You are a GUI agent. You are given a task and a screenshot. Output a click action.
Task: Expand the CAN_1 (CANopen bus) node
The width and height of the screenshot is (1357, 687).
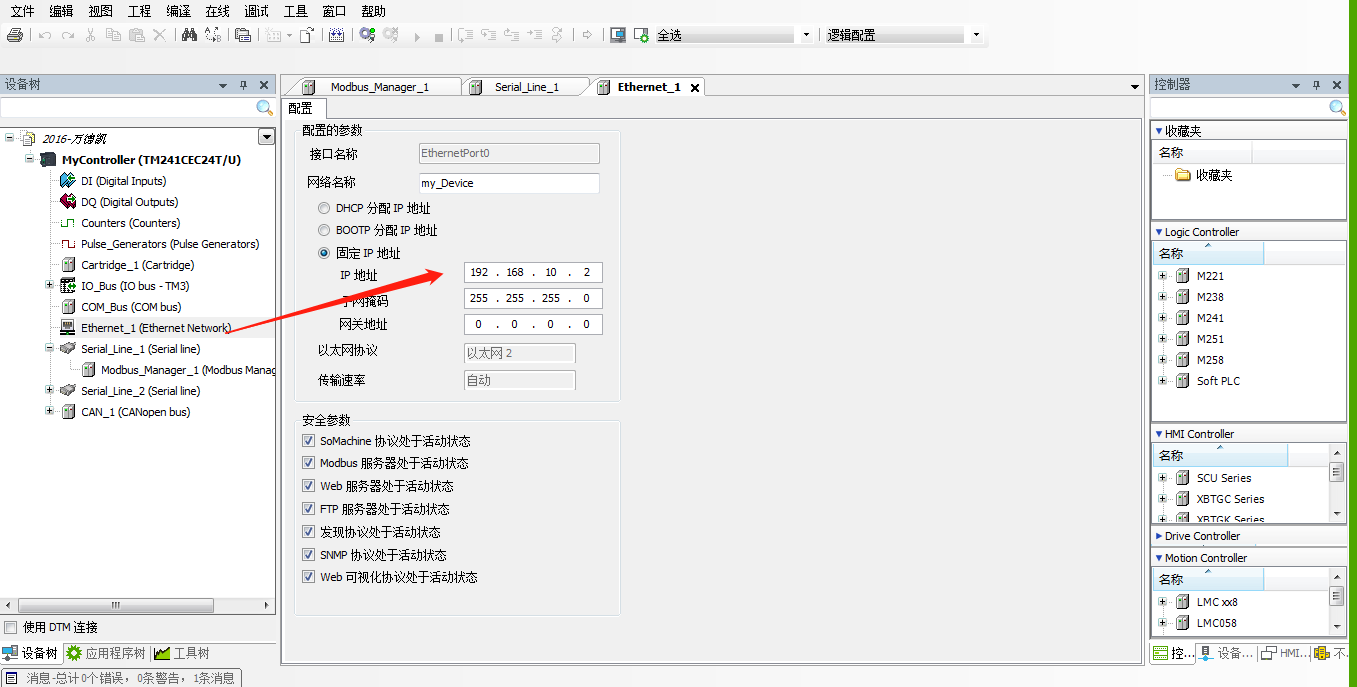coord(49,412)
